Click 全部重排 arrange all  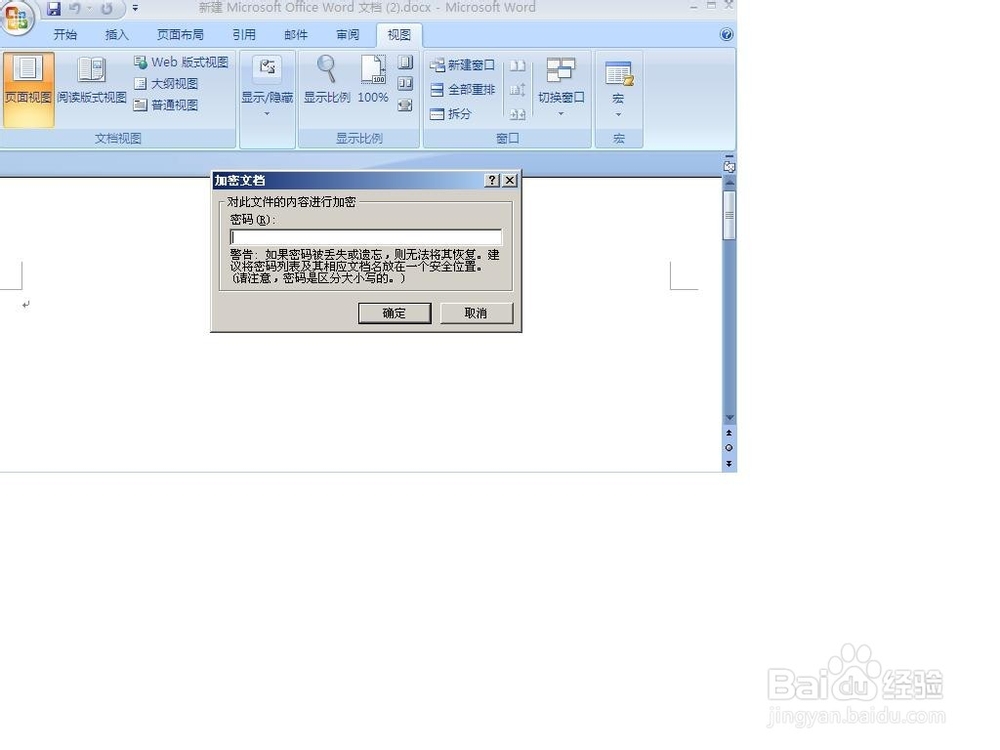click(462, 90)
